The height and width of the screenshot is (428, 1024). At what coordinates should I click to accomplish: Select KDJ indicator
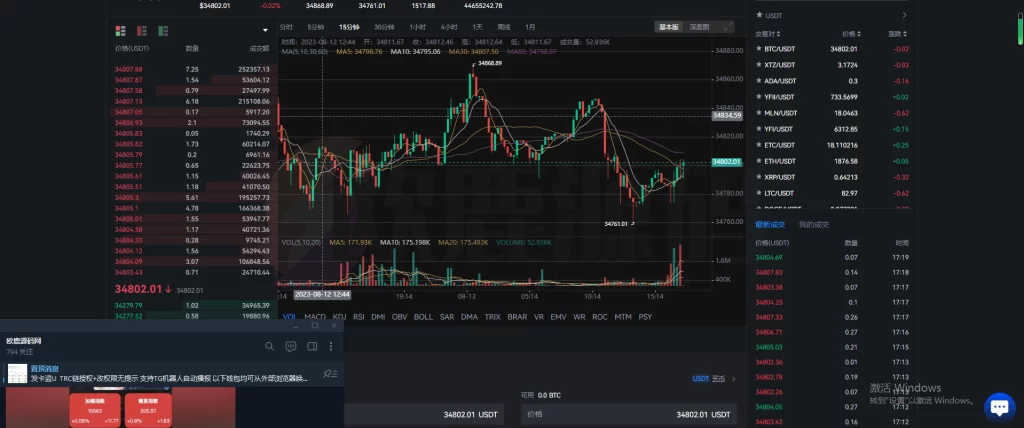click(339, 317)
